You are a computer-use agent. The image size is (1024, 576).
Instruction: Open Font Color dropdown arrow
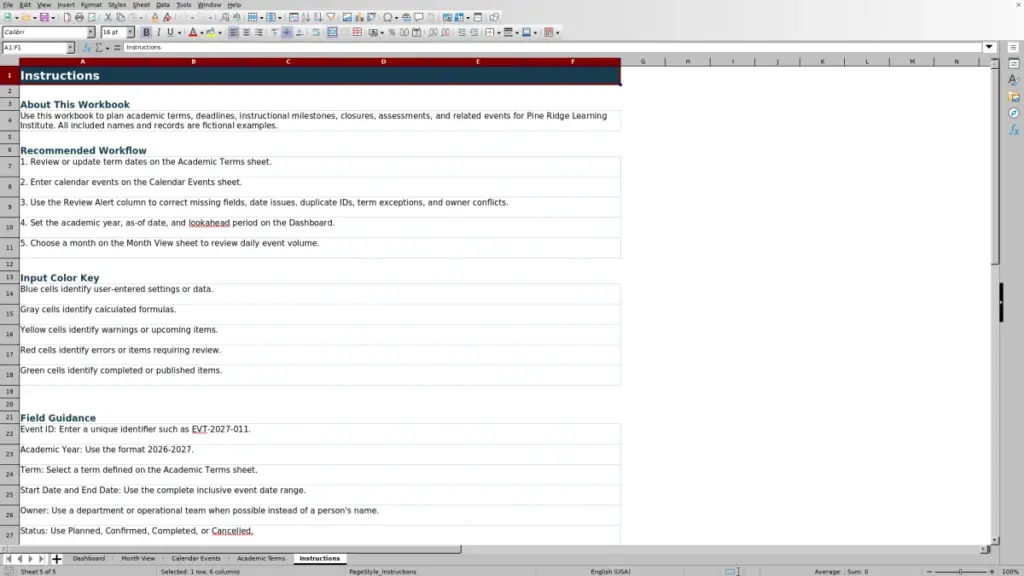click(x=201, y=33)
